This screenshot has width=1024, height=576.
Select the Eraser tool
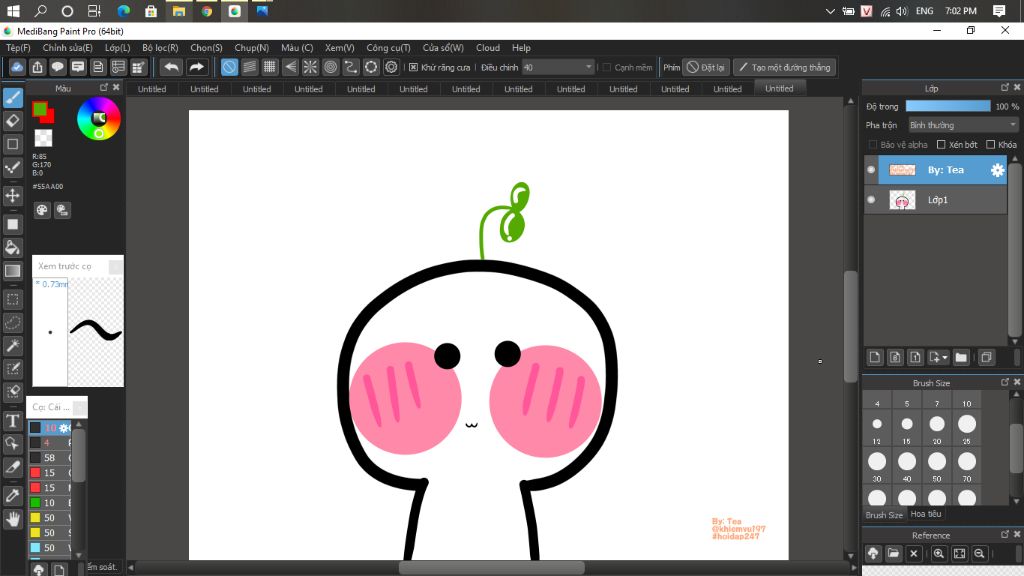point(12,121)
